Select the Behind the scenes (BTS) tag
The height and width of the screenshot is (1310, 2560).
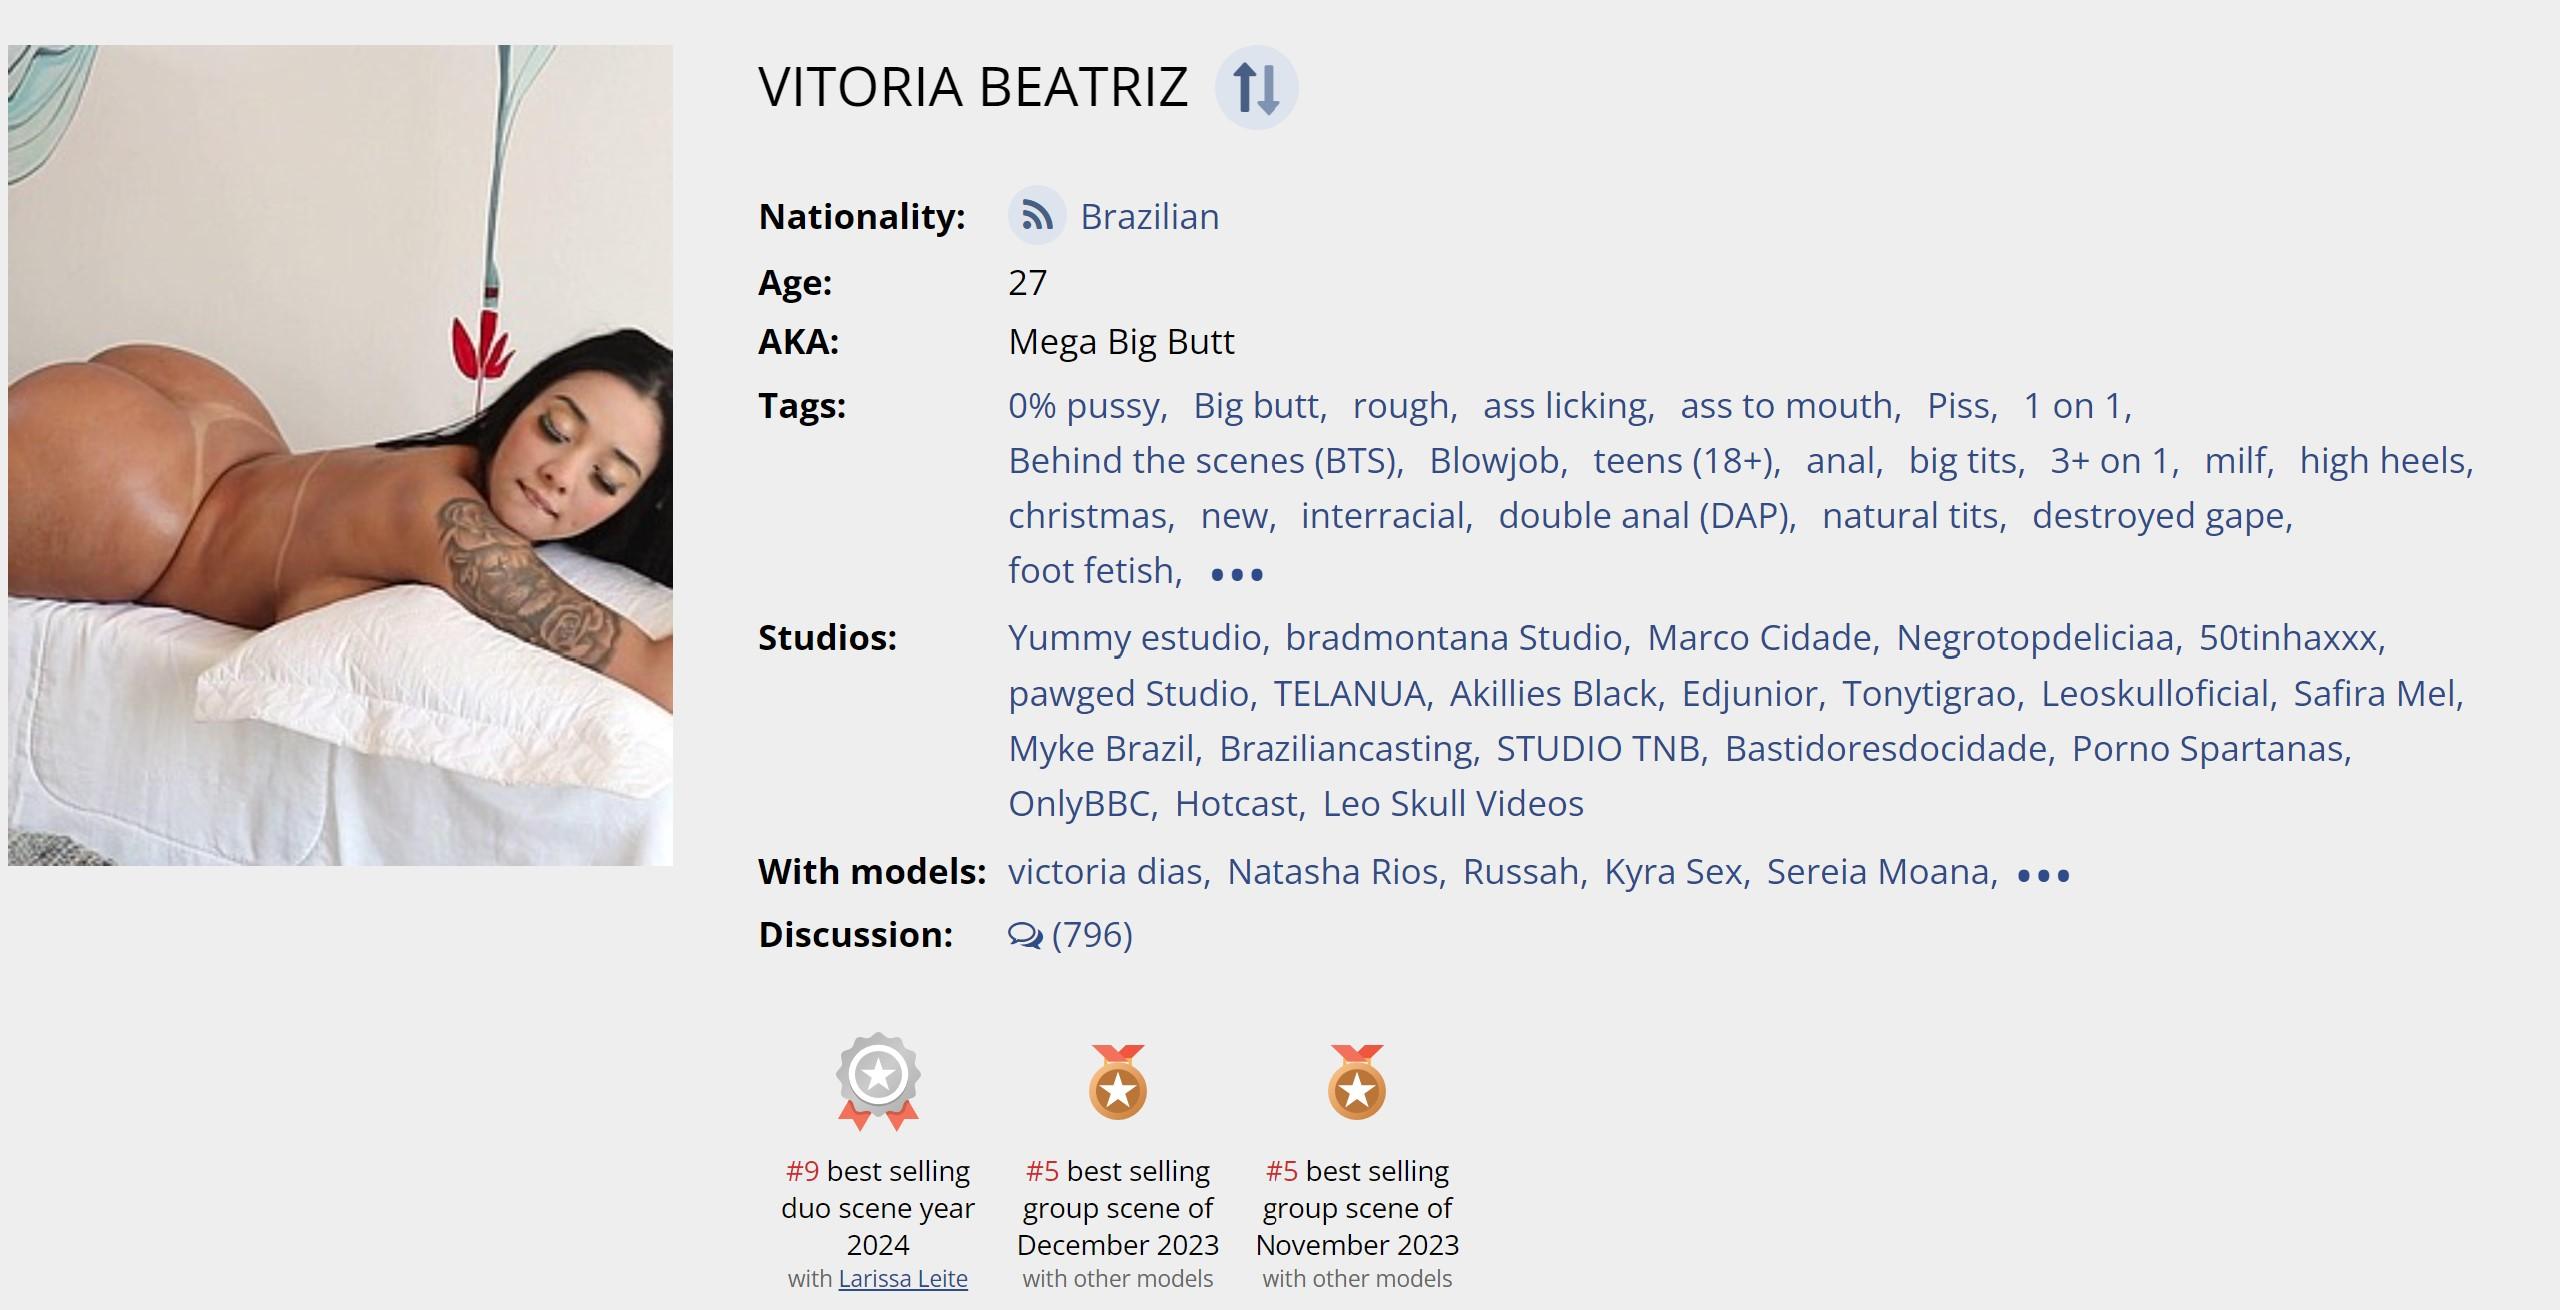point(1204,461)
